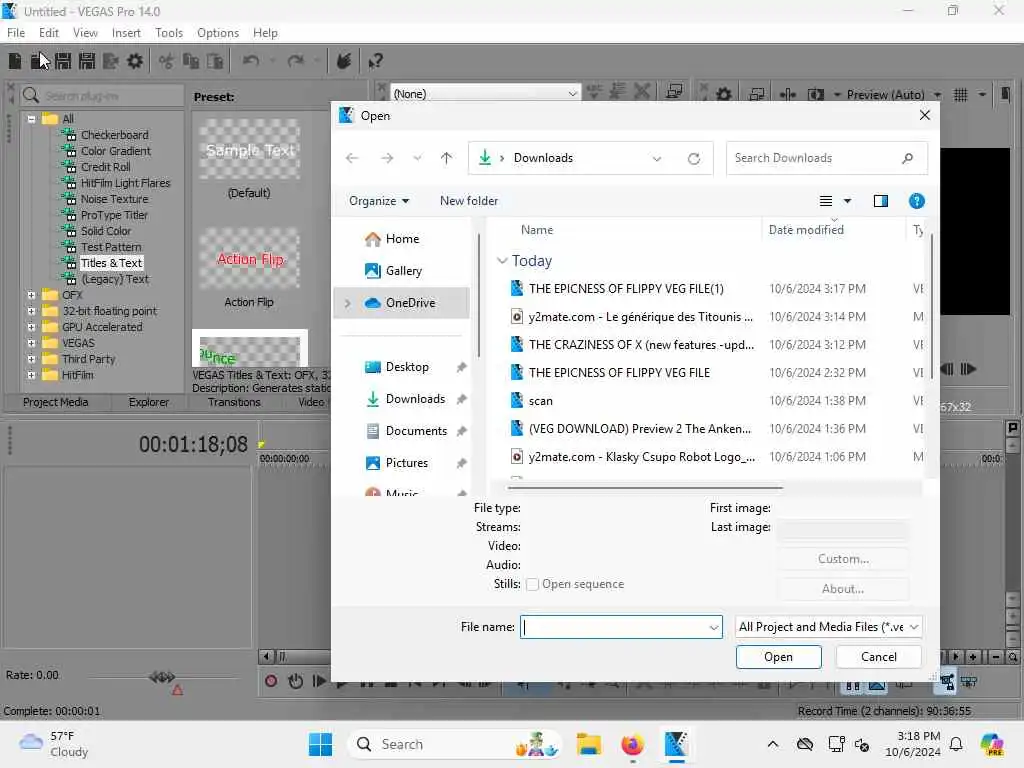Screen dimensions: 1024x768
Task: Open address bar history dropdown next to Downloads
Action: (x=657, y=158)
